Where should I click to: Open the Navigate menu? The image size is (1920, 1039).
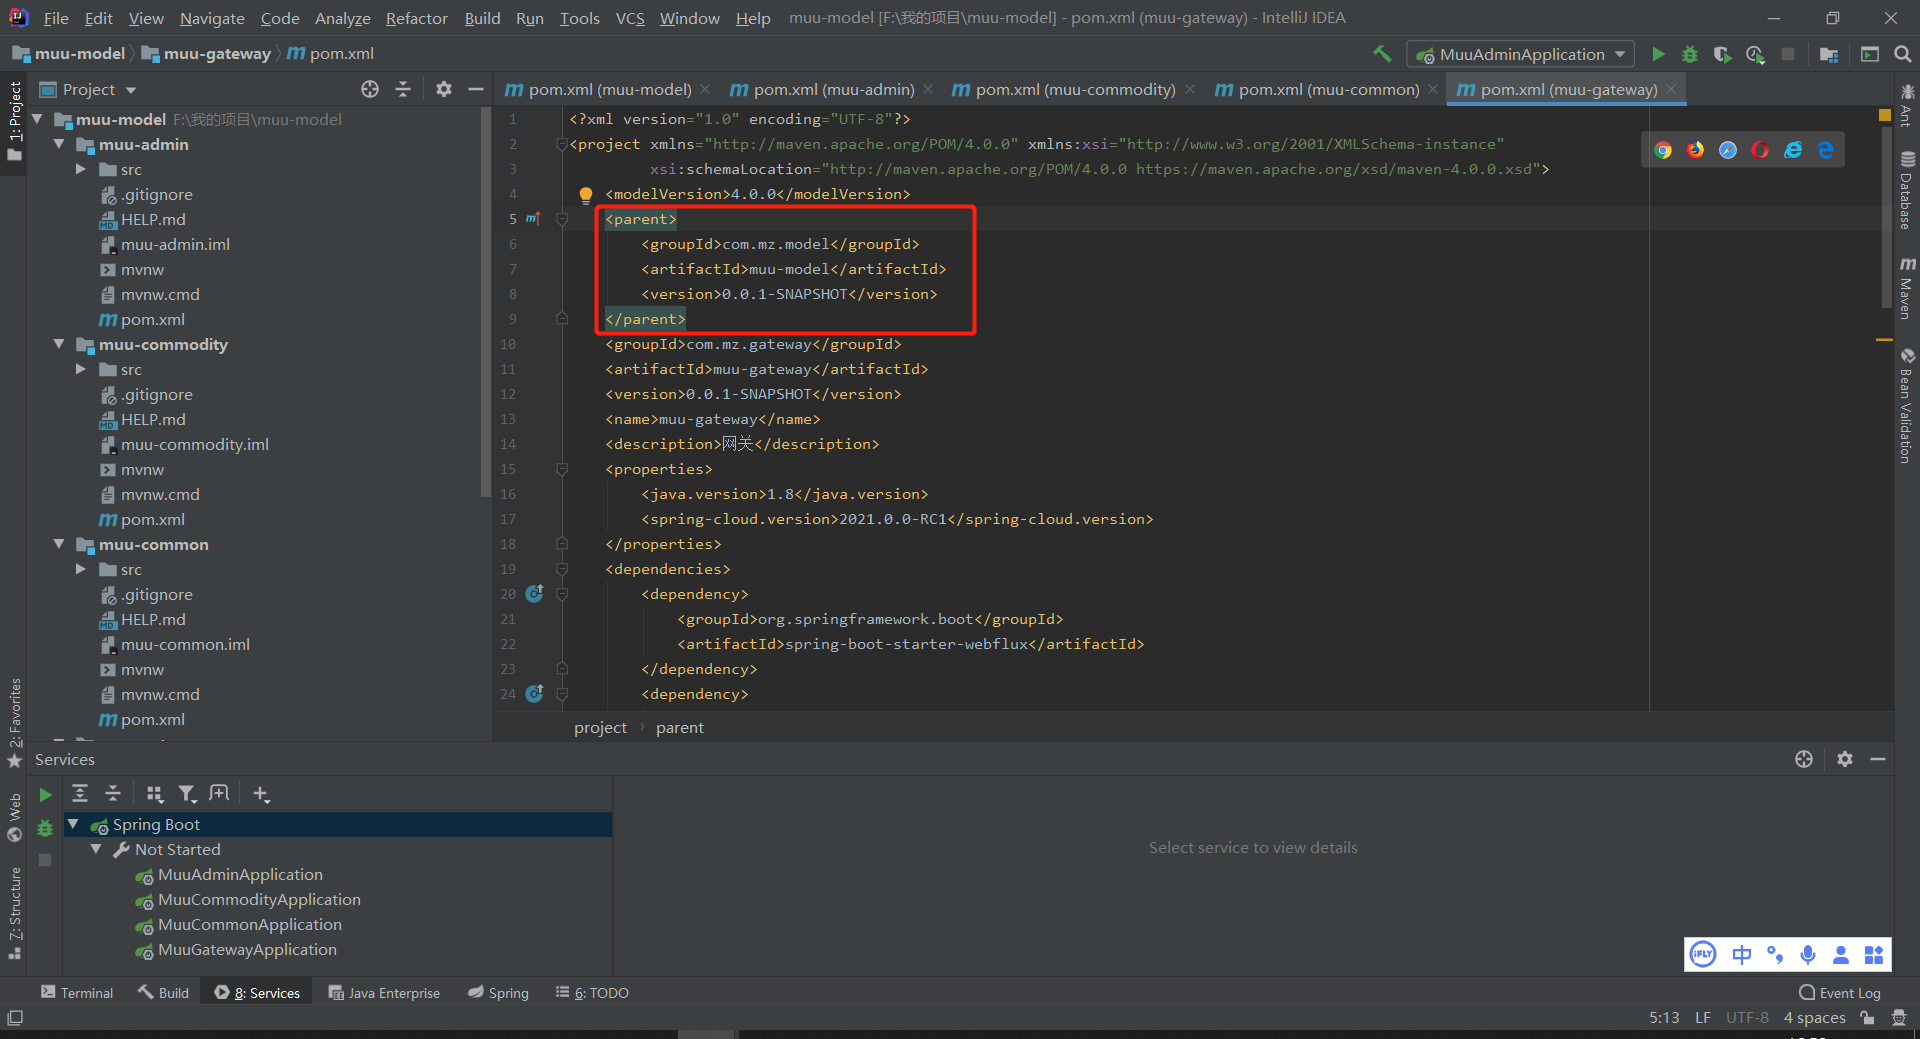click(x=212, y=18)
